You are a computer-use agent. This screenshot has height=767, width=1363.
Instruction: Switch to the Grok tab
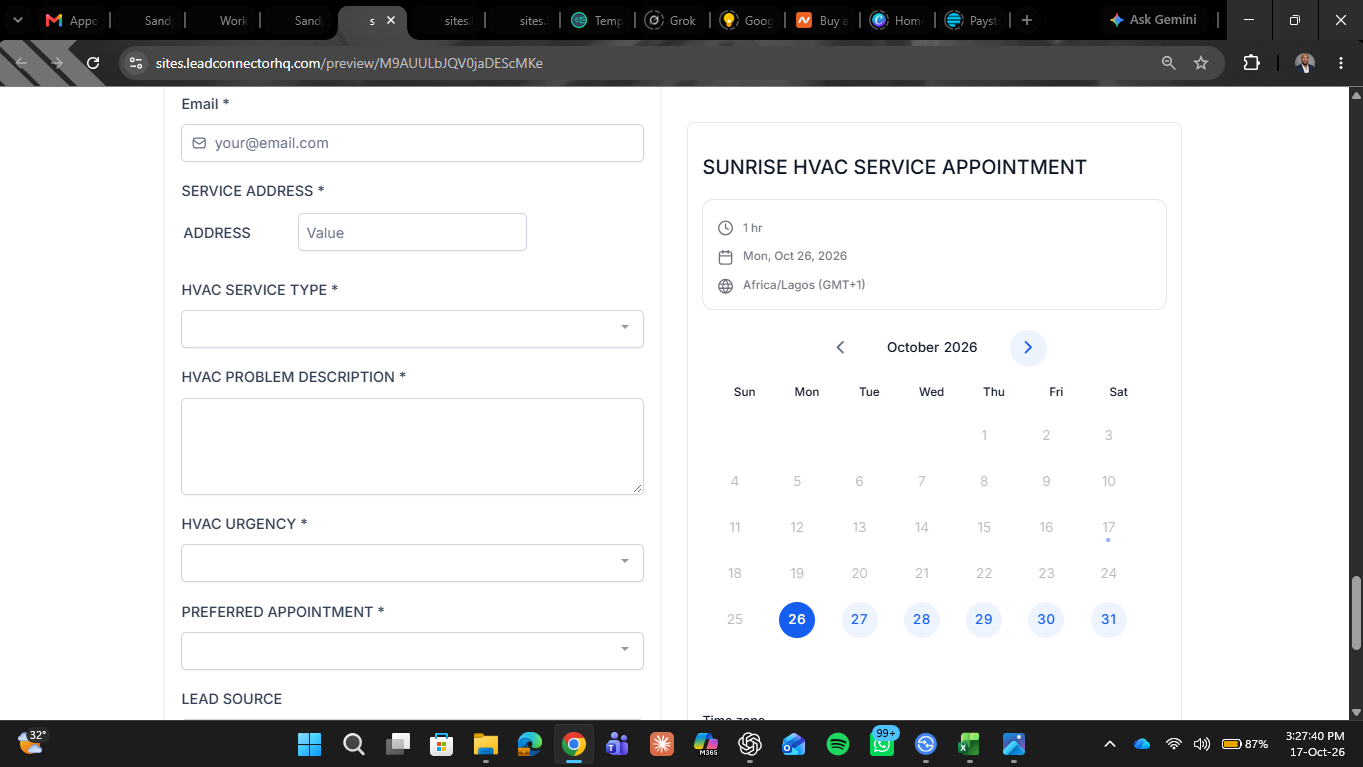click(672, 20)
